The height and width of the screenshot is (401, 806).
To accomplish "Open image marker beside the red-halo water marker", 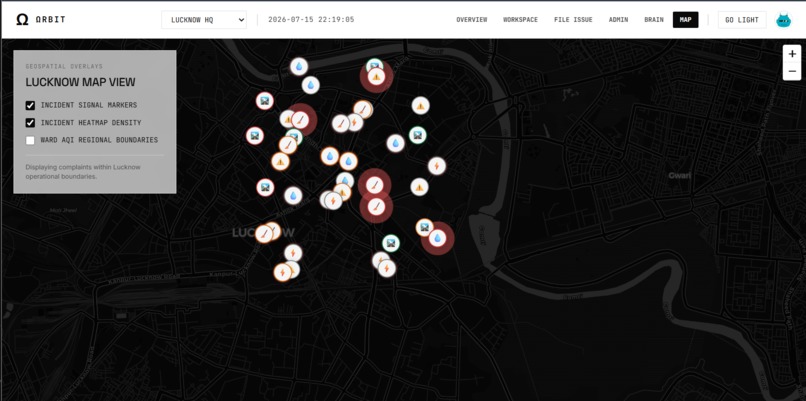I will pos(424,227).
